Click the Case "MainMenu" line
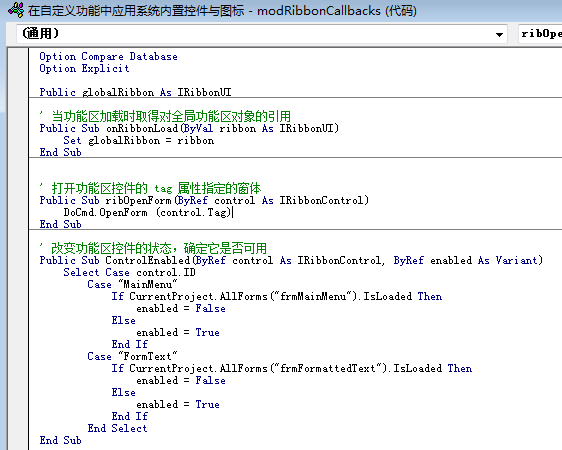Image resolution: width=562 pixels, height=450 pixels. tap(132, 284)
